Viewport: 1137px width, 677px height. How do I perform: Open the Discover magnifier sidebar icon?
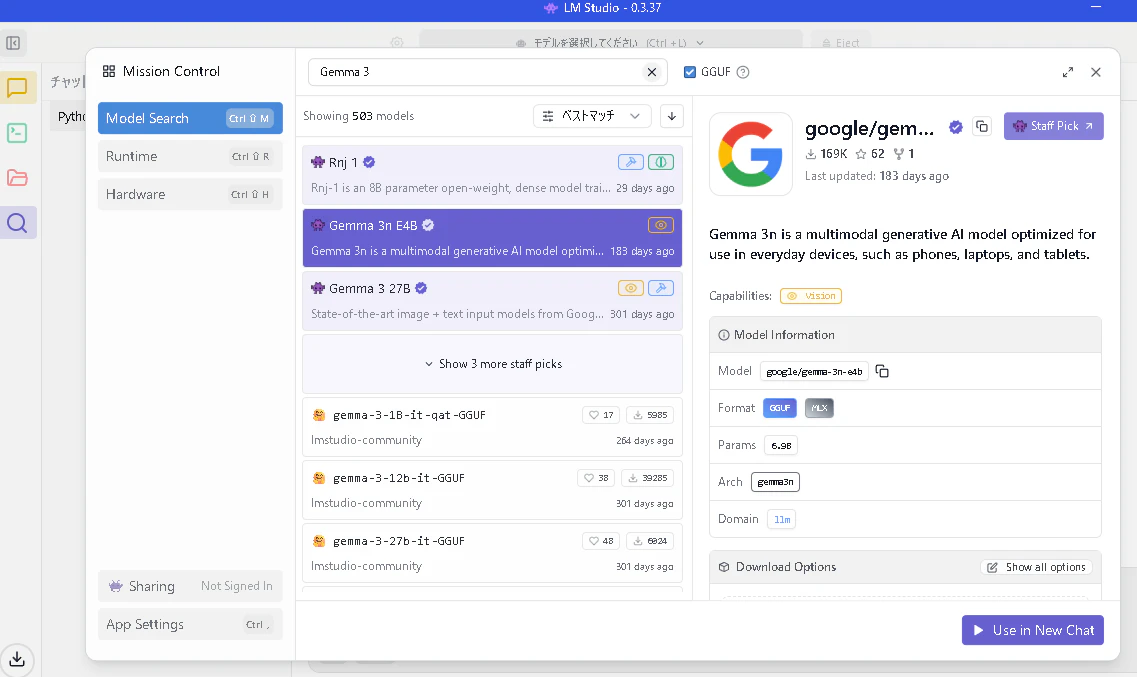[17, 223]
